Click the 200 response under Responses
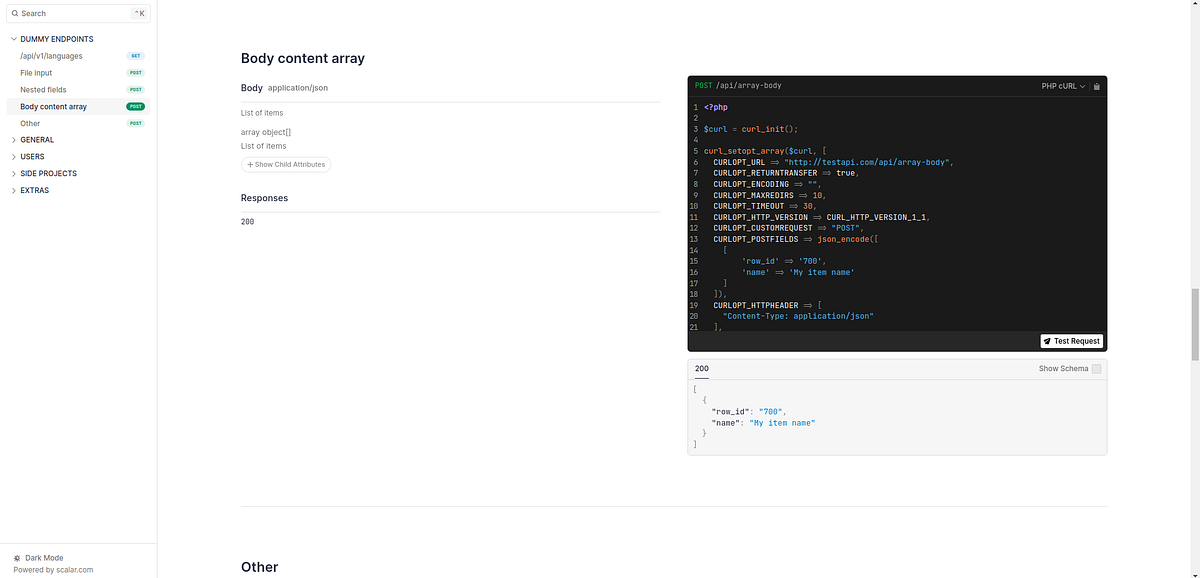1200x578 pixels. pos(247,221)
